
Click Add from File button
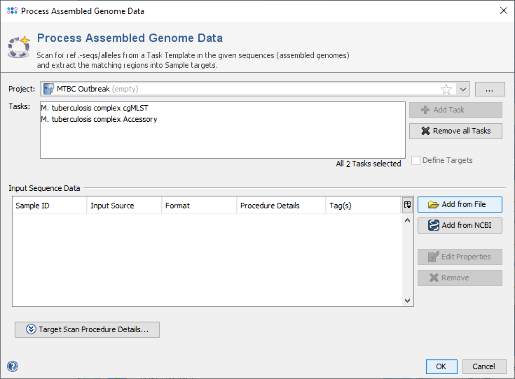coord(460,204)
